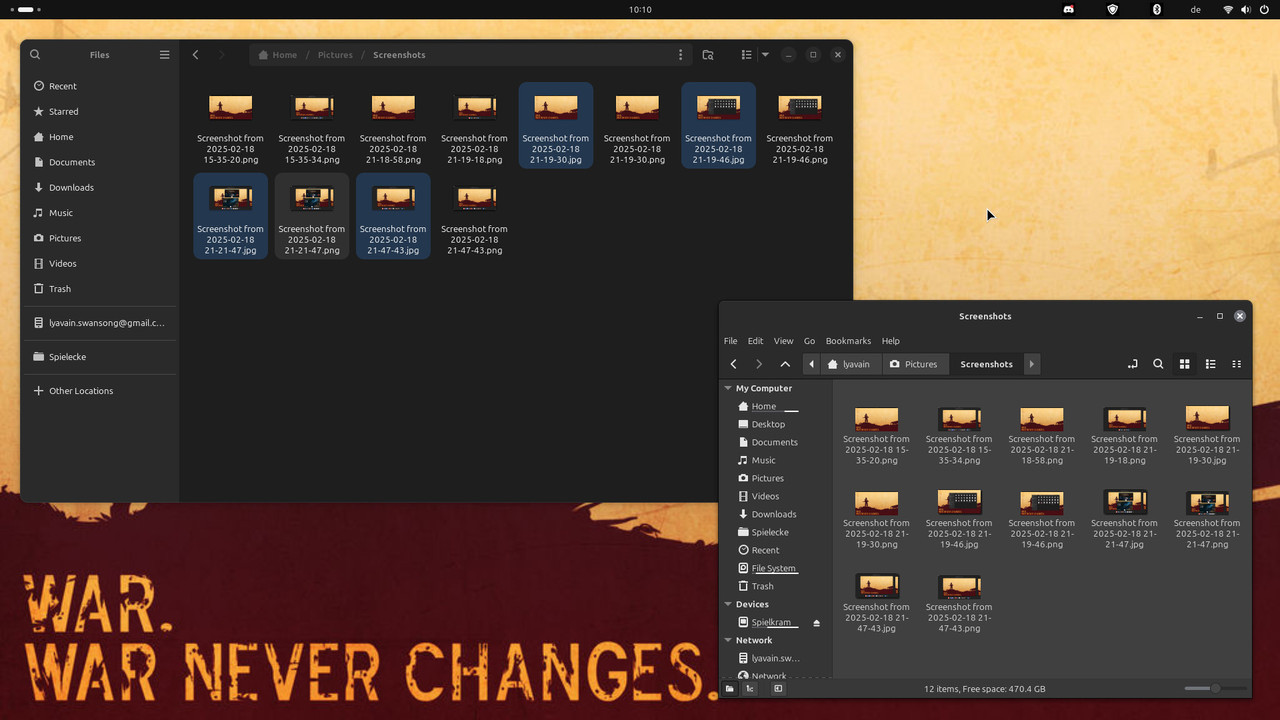Select Screenshot 21-21-47.jpg in Screenshots window
1280x720 pixels.
pyautogui.click(x=1124, y=519)
